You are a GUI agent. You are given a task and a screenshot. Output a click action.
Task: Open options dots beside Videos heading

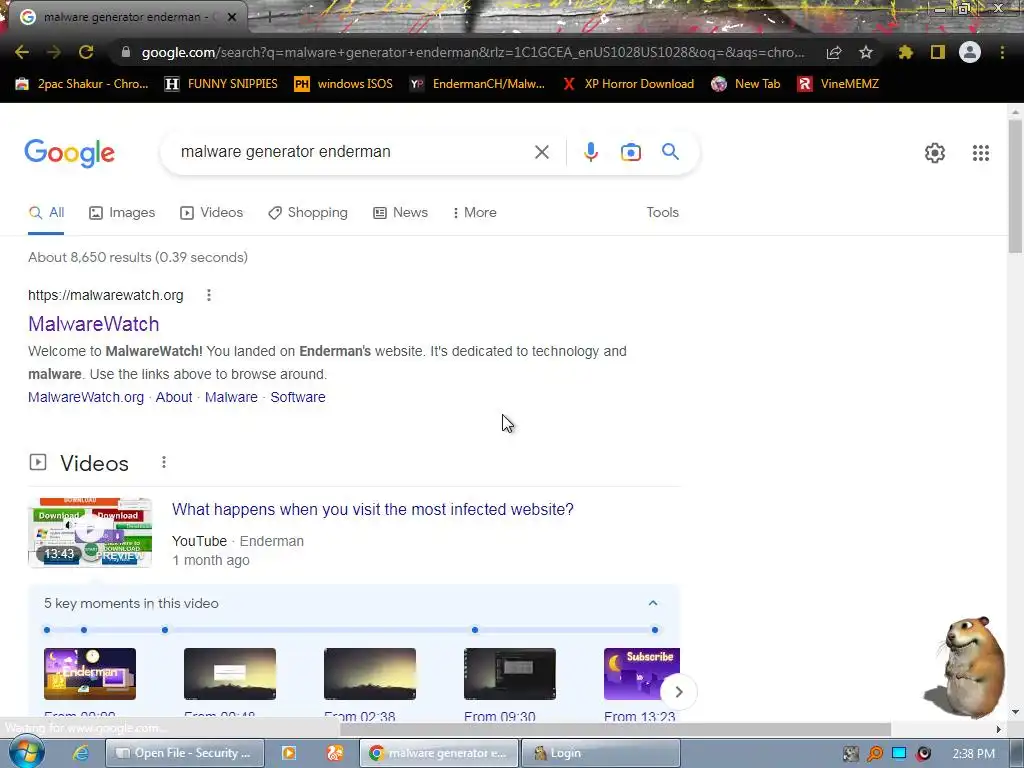point(164,462)
